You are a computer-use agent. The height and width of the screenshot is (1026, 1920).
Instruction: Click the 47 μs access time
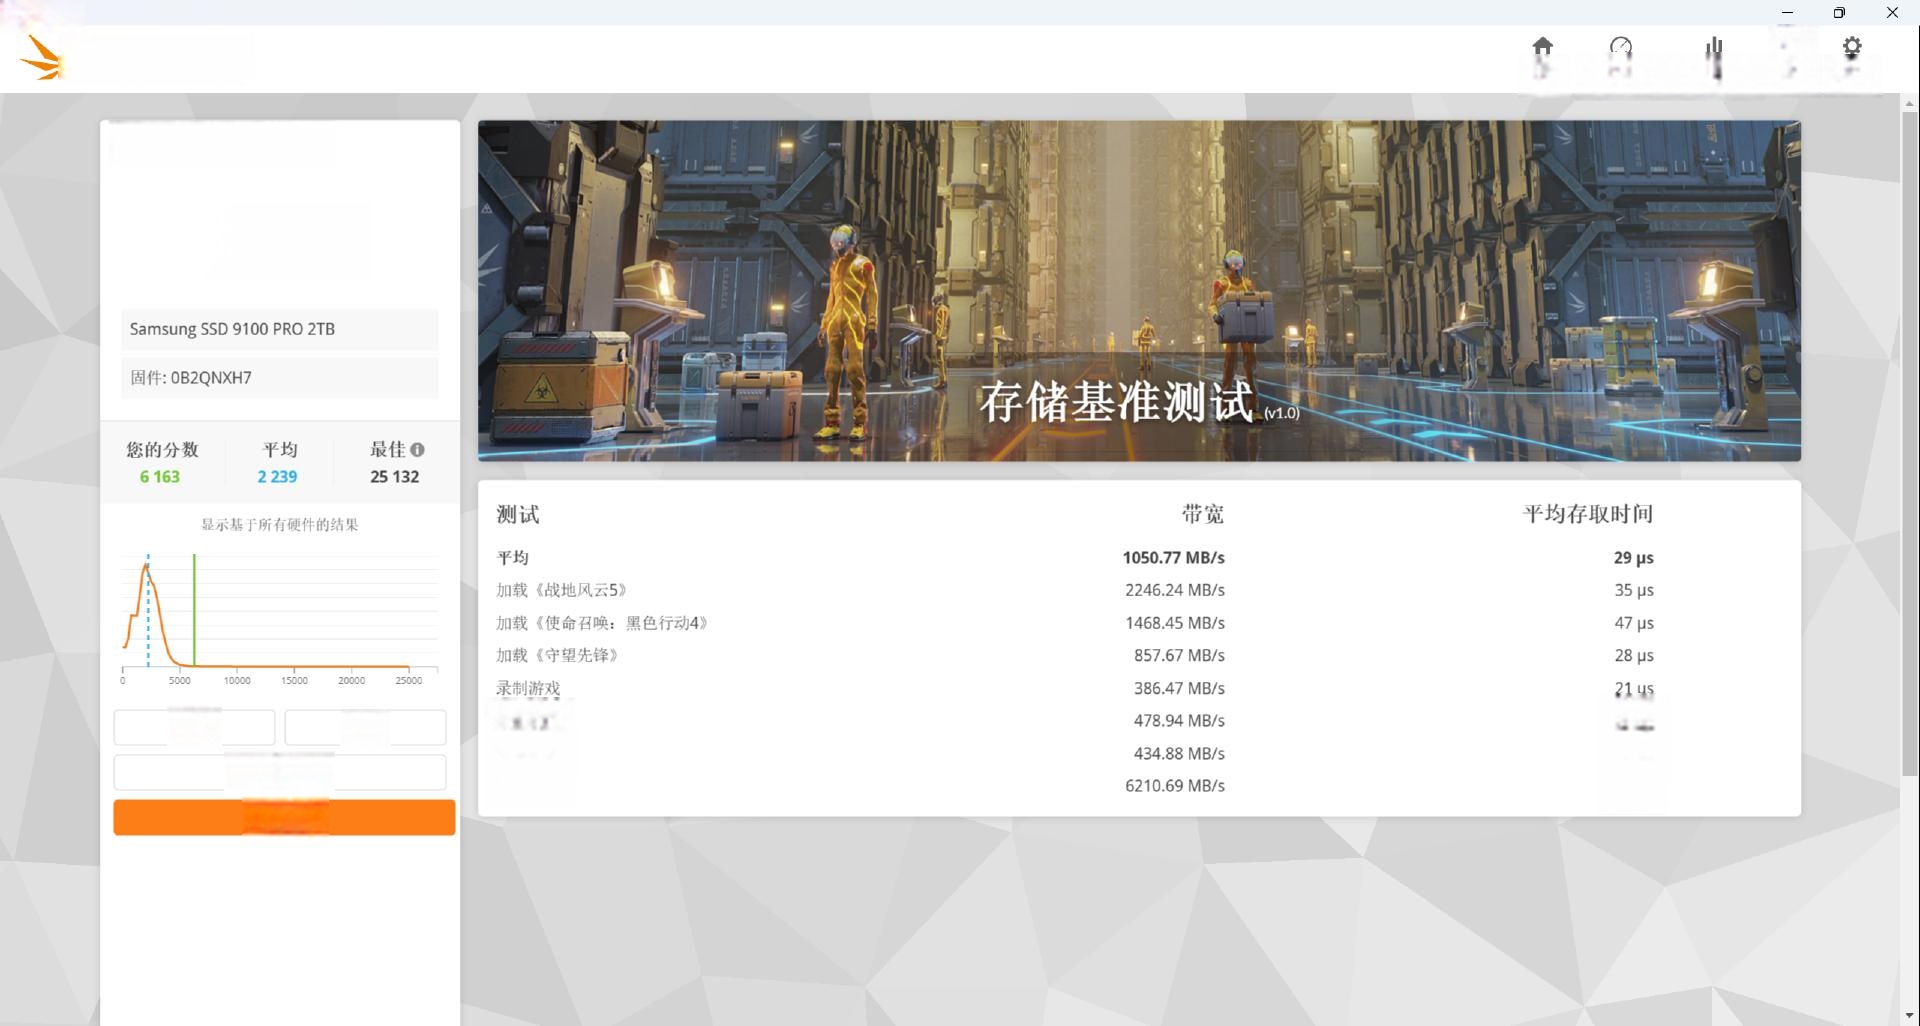tap(1634, 623)
